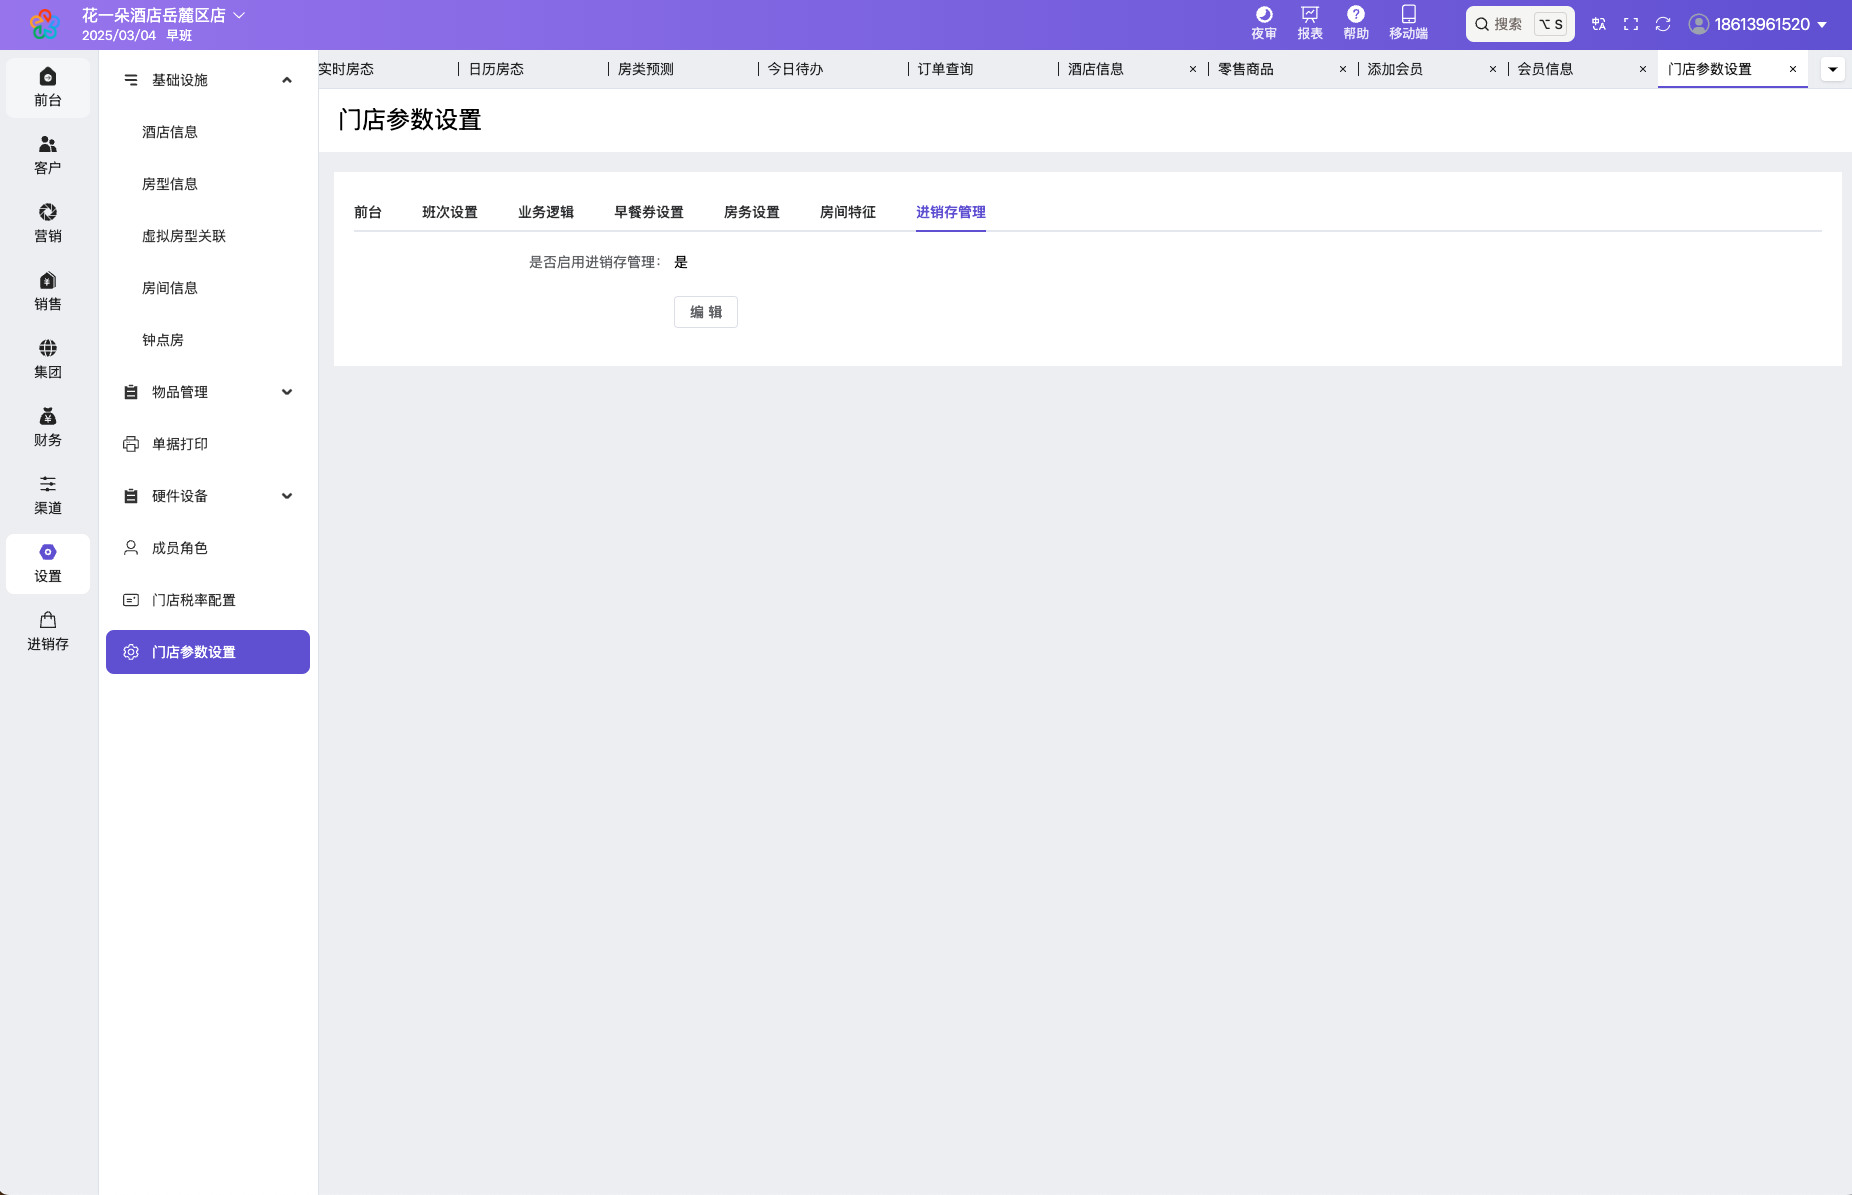Open the 夜审 night audit icon
Image resolution: width=1852 pixels, height=1195 pixels.
pos(1263,22)
